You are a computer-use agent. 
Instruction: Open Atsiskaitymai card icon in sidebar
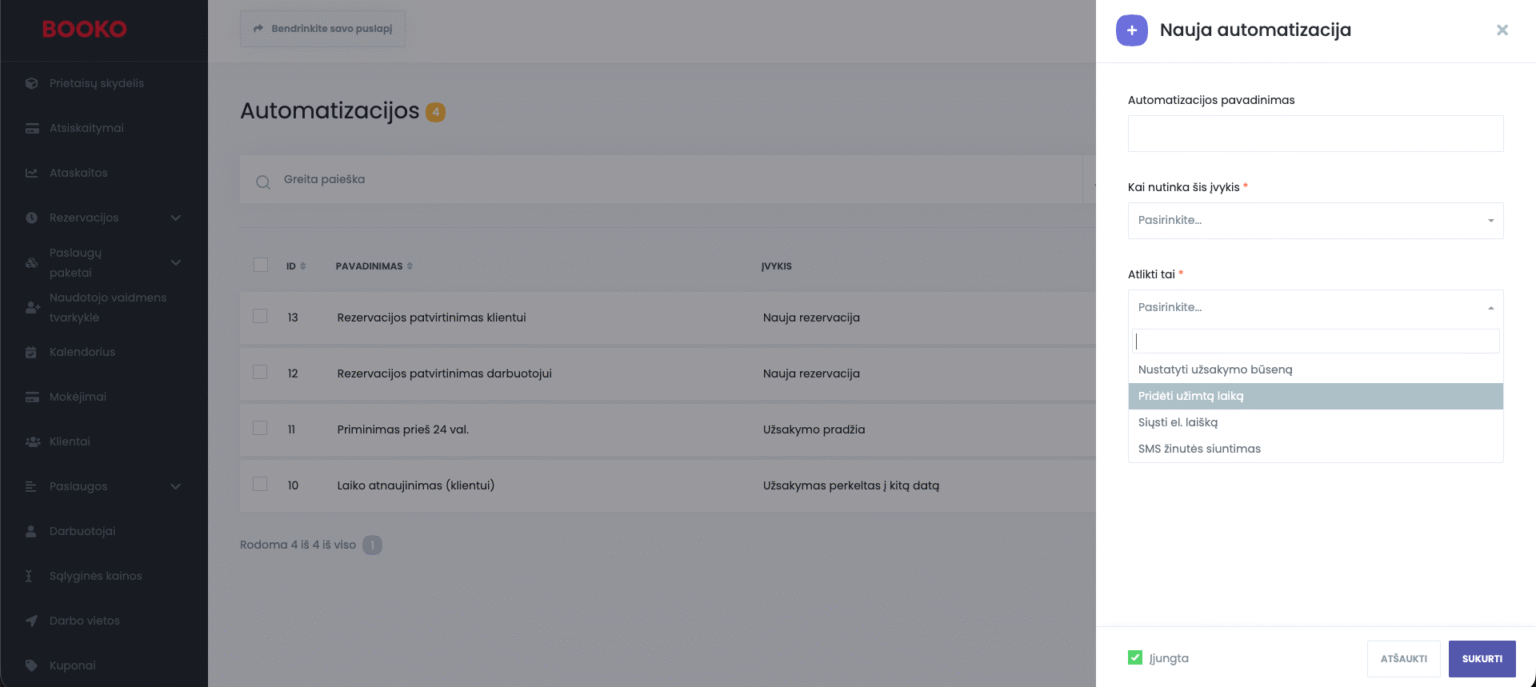[x=31, y=128]
